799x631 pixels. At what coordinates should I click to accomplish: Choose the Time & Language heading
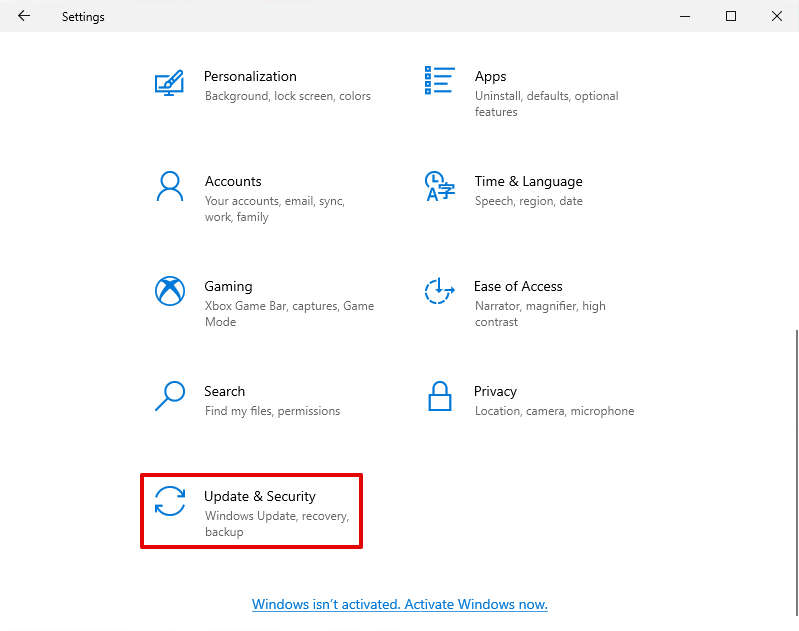(x=528, y=181)
